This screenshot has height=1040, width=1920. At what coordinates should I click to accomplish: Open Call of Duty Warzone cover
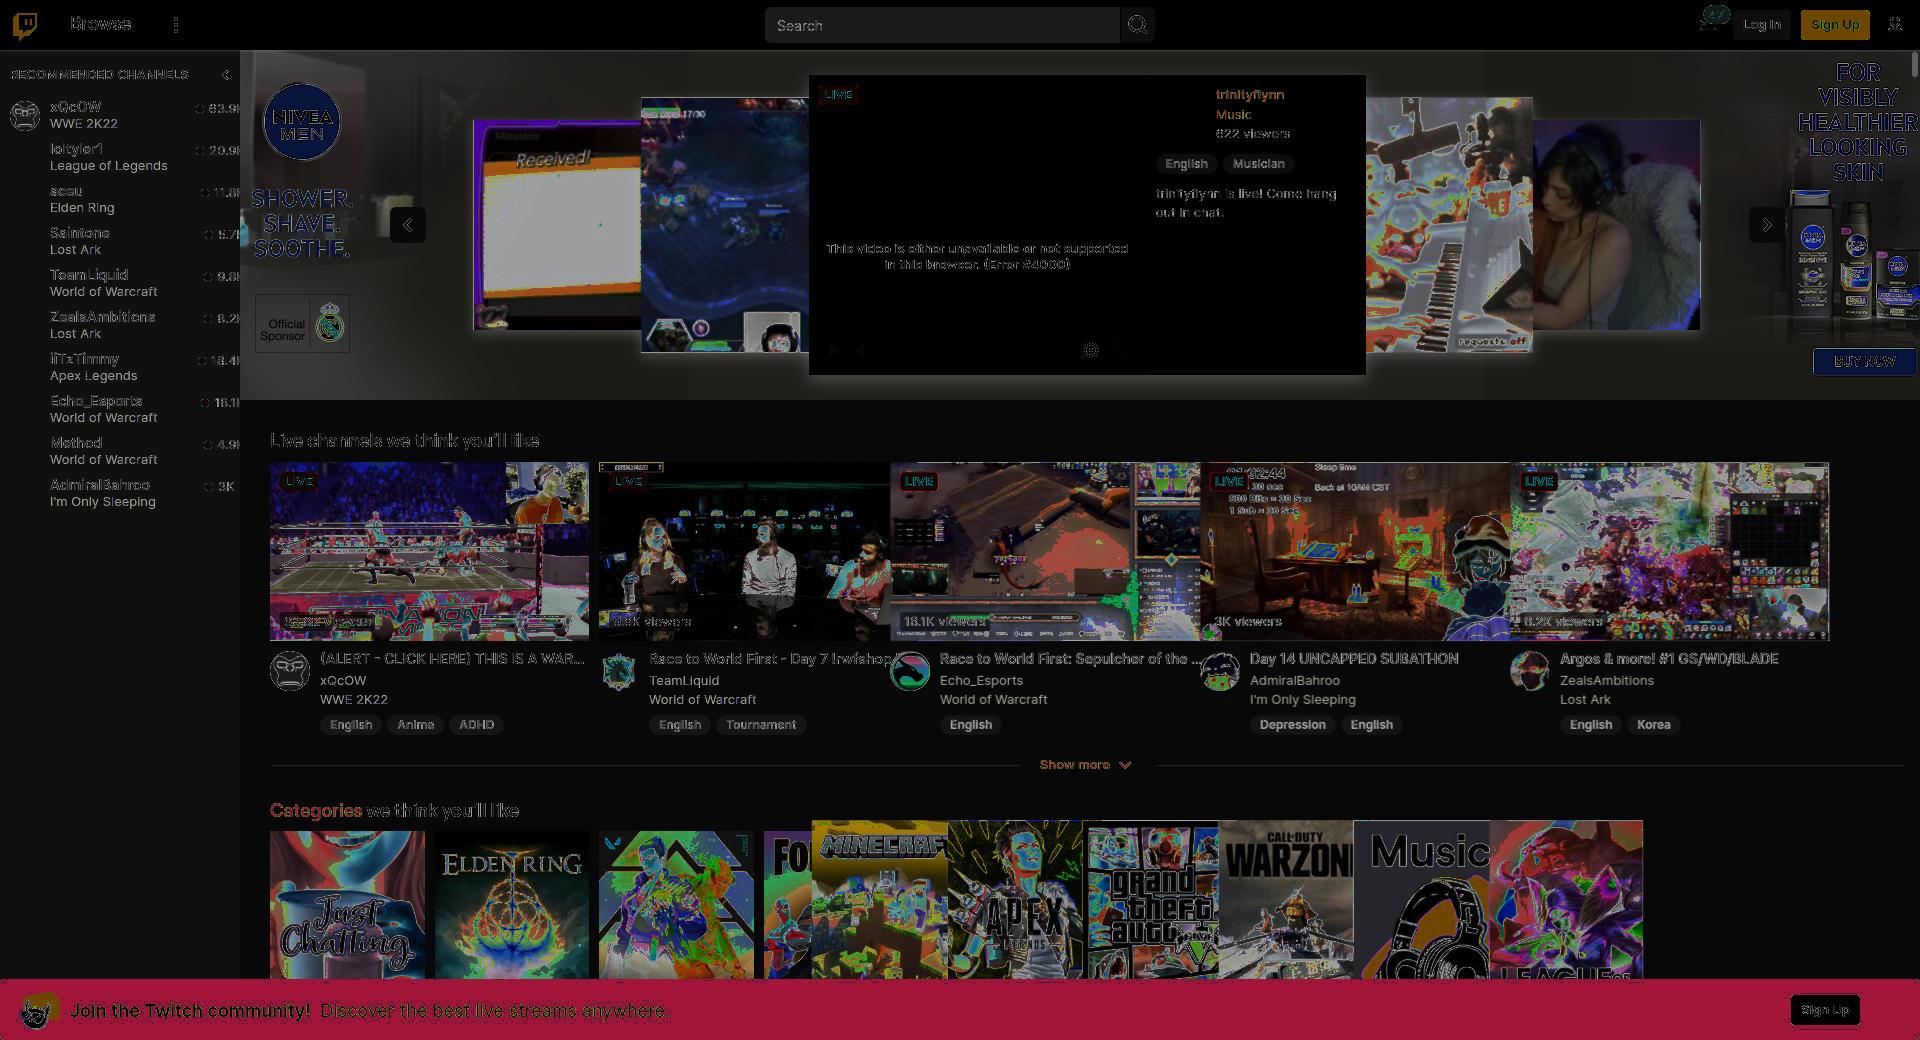coord(1286,900)
